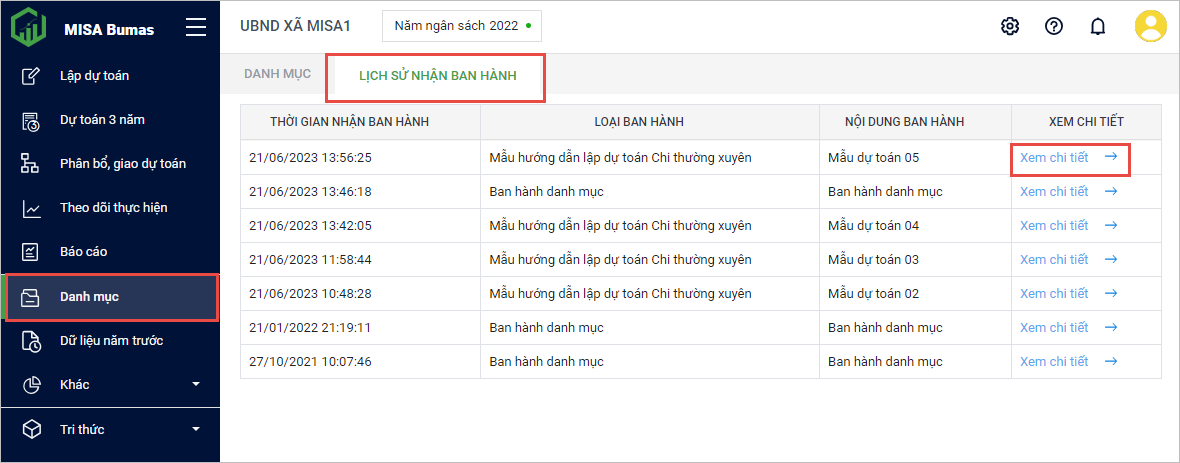
Task: Click the Phân bổ, giao dự toán icon
Action: (x=31, y=163)
